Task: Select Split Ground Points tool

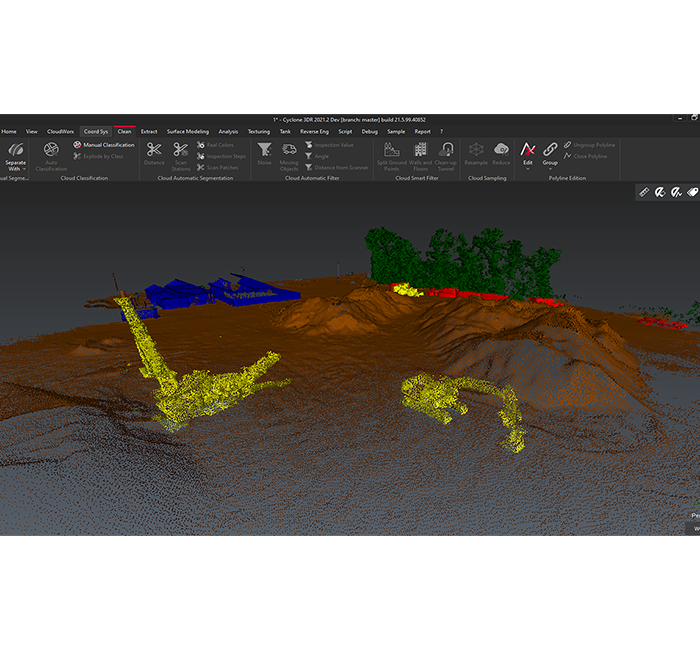Action: [391, 153]
